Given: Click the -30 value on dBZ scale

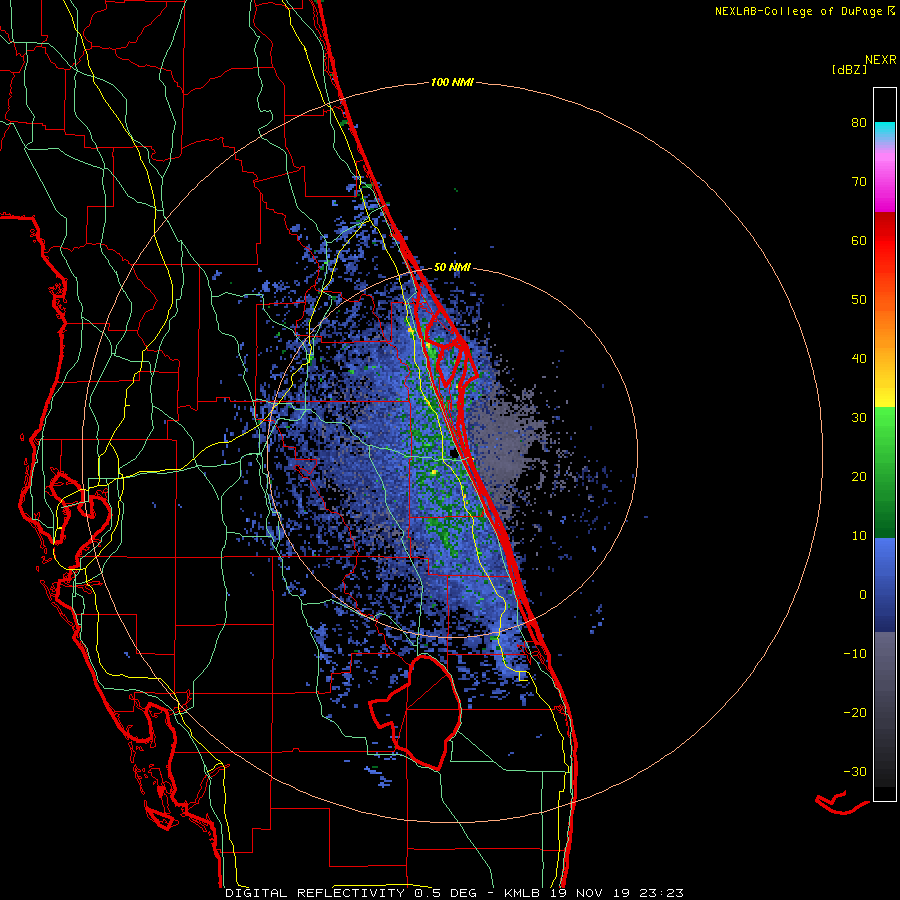Looking at the screenshot, I should [x=855, y=772].
